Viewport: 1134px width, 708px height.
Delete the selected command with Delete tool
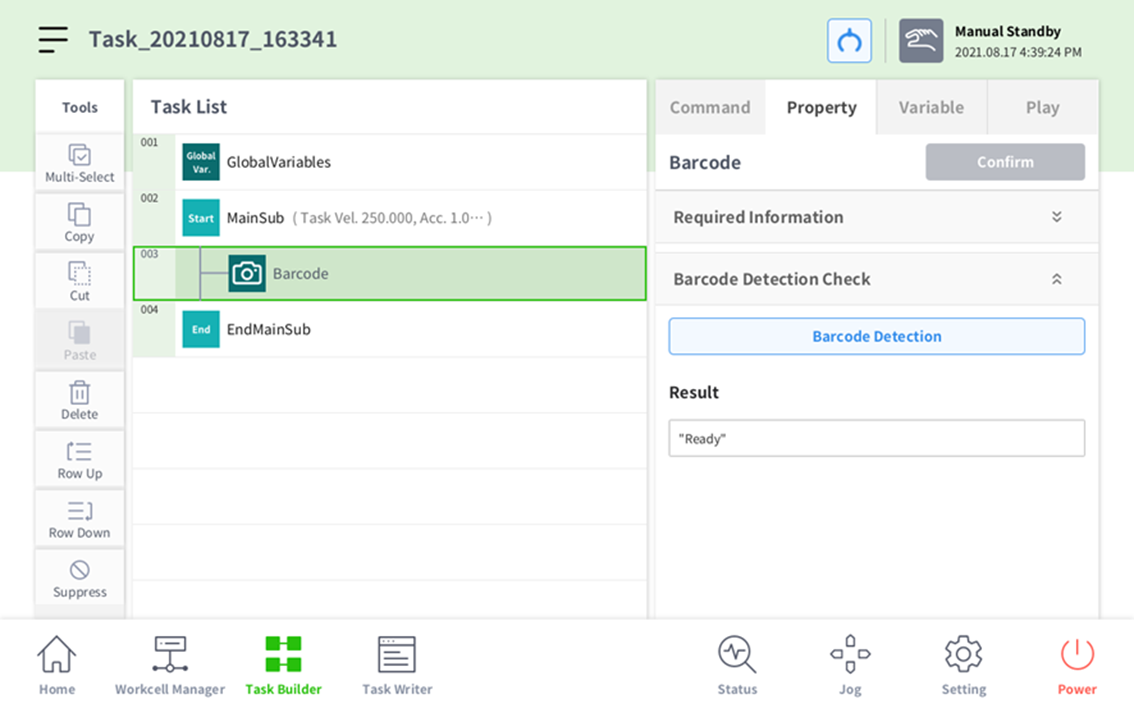[x=80, y=400]
